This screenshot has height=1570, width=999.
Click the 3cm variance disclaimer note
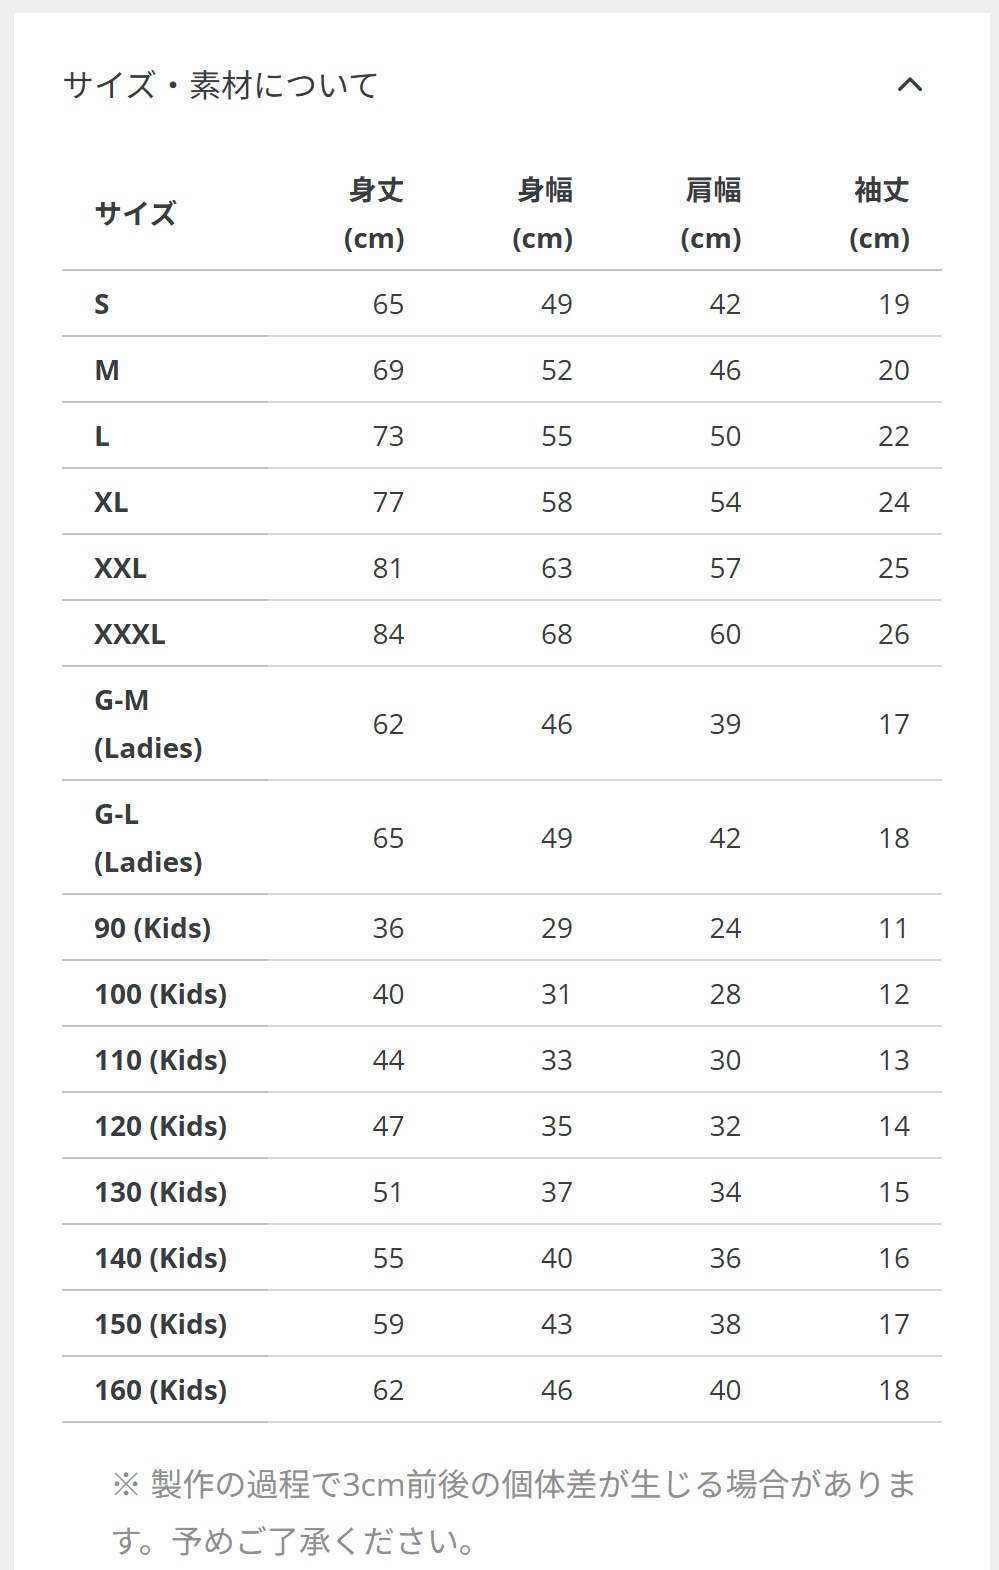click(x=514, y=1512)
